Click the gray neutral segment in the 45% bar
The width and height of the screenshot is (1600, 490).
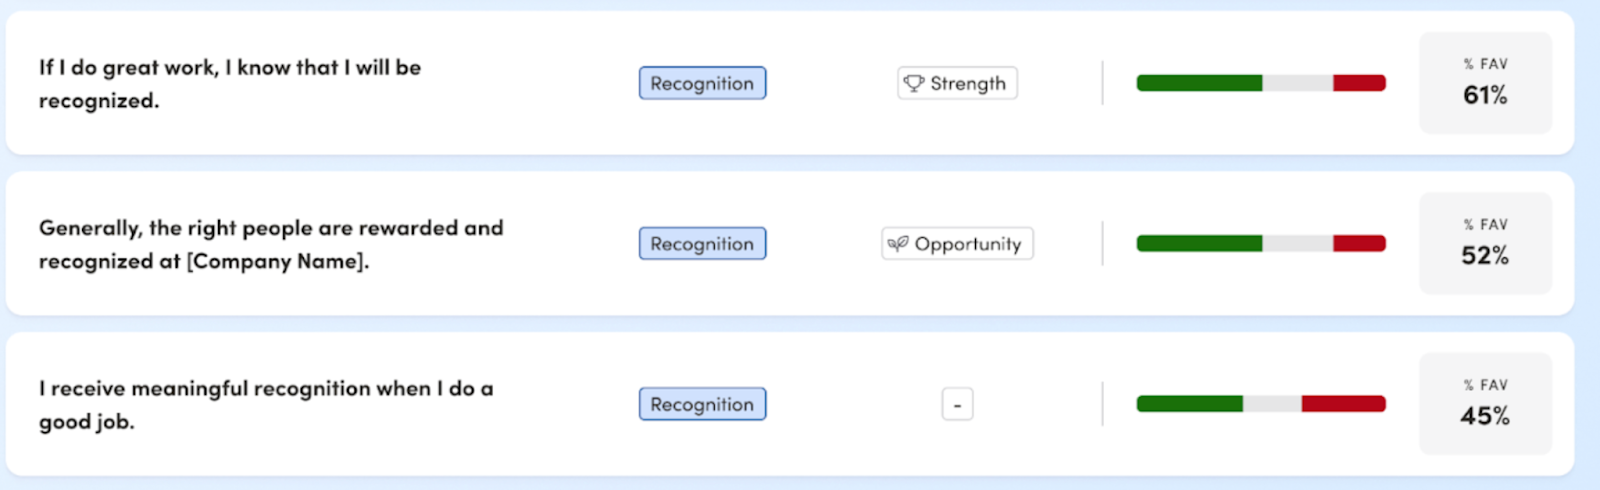click(x=1272, y=404)
